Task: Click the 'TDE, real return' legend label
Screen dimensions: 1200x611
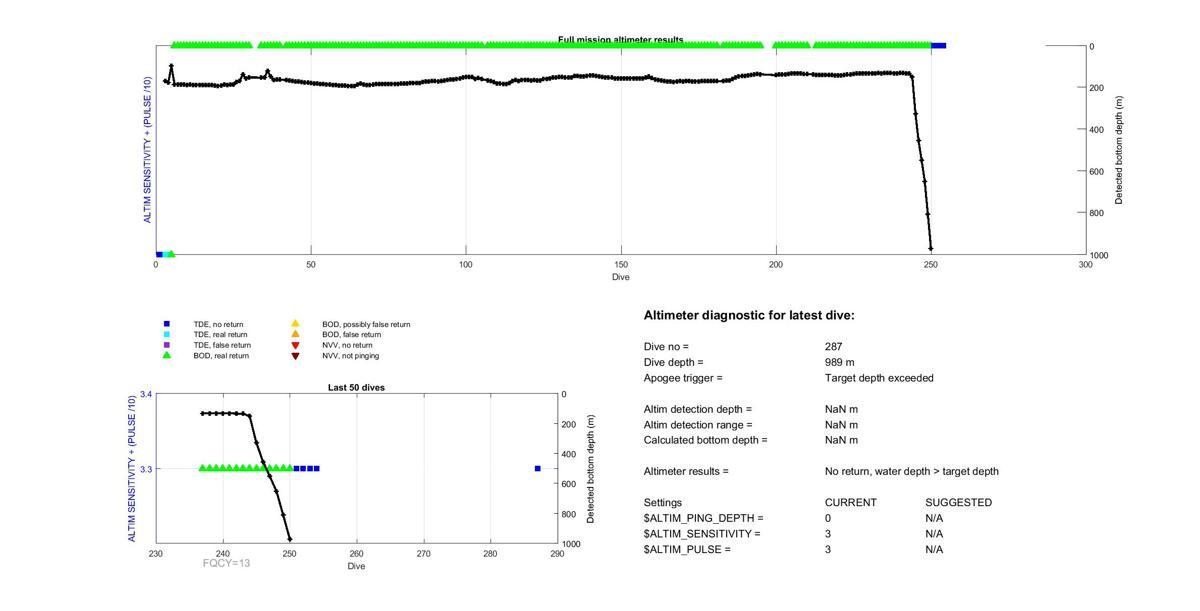Action: tap(221, 334)
